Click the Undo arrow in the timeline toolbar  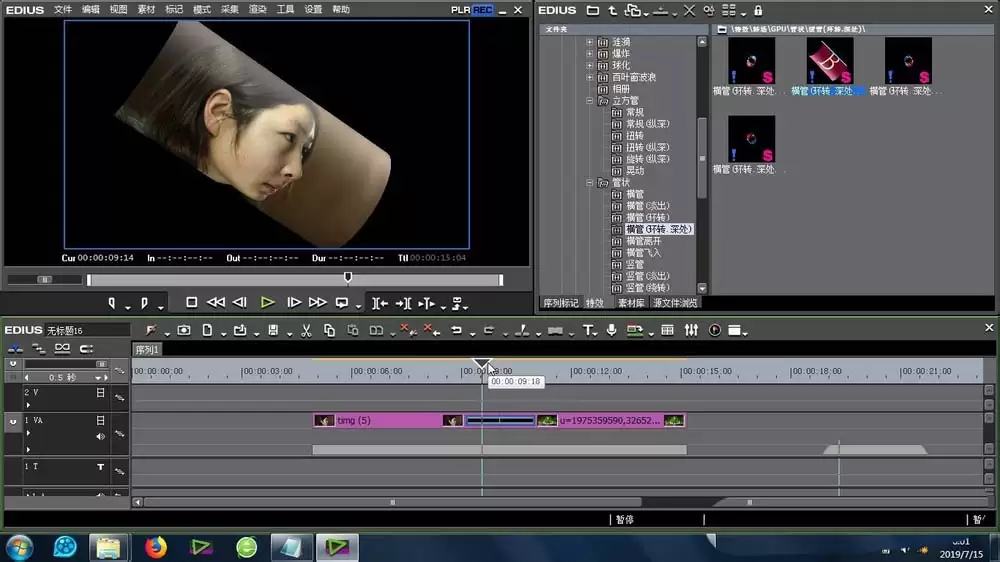[457, 330]
